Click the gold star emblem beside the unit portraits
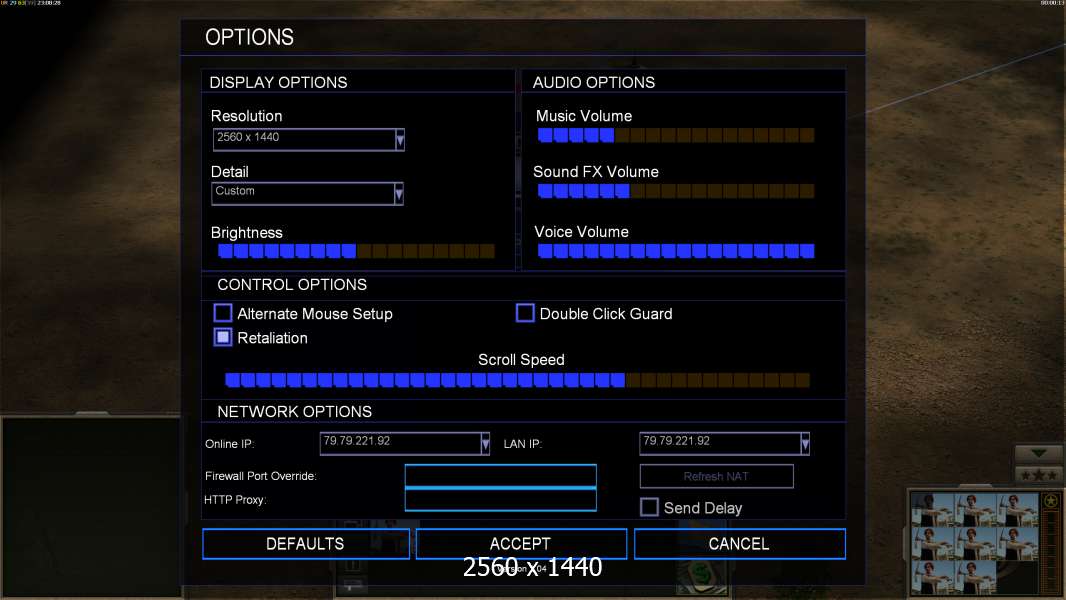 click(1051, 501)
